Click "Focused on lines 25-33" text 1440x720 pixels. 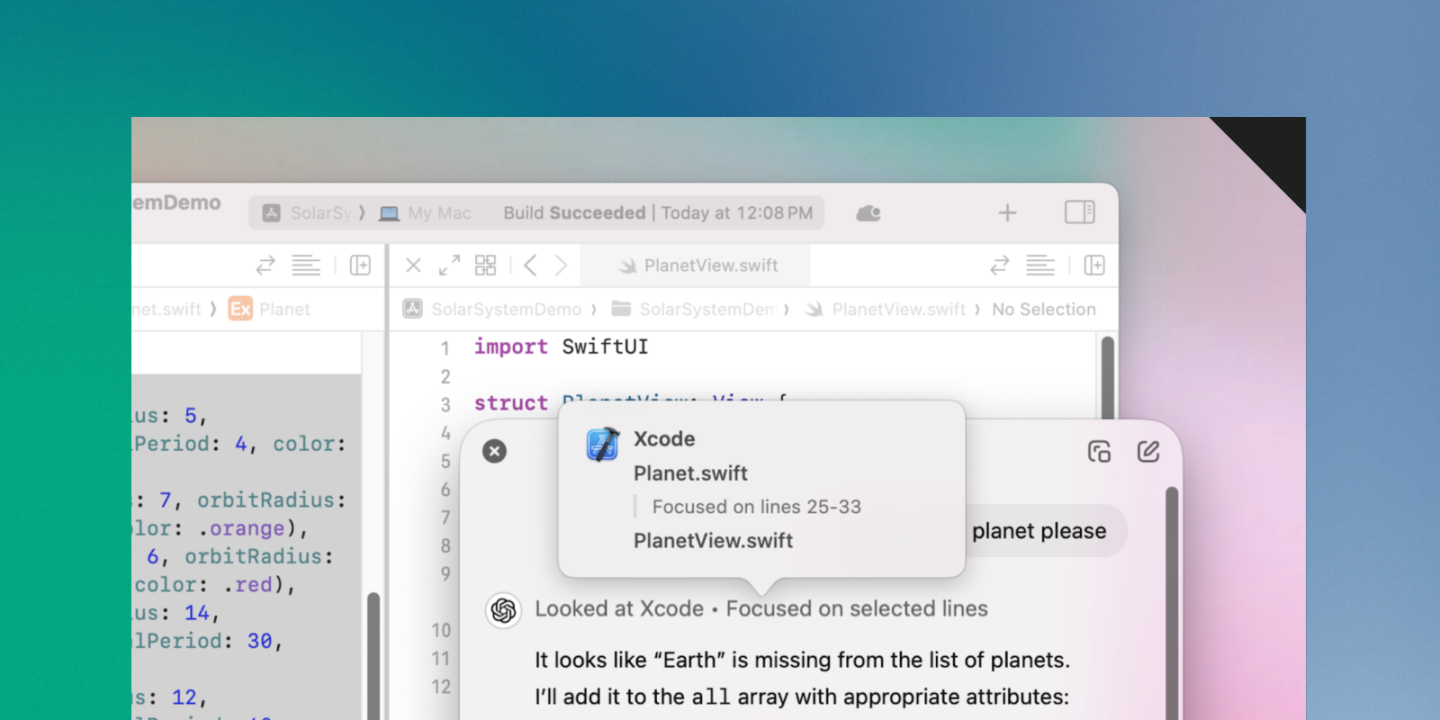coord(756,507)
